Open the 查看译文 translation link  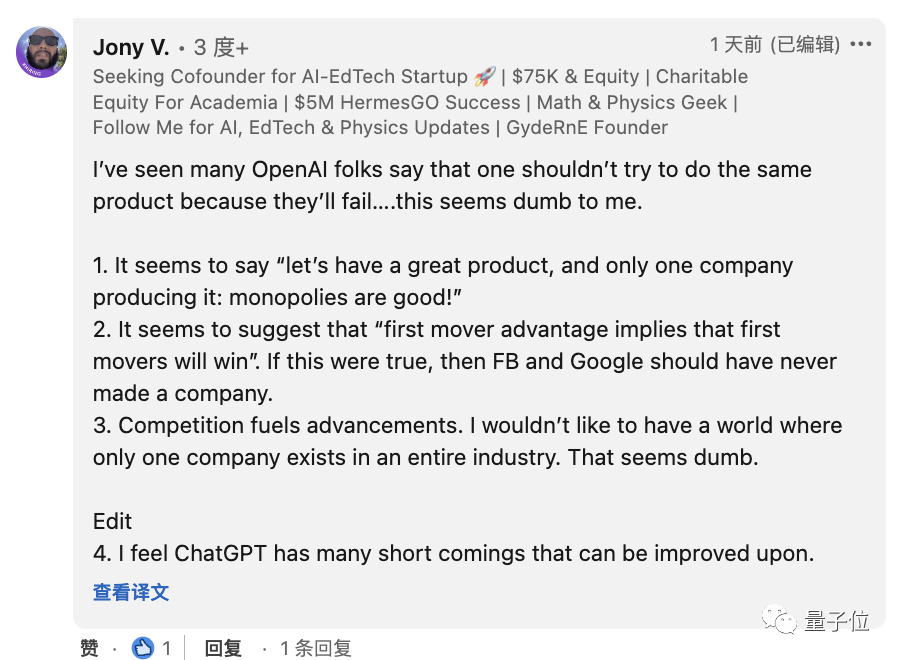coord(130,592)
